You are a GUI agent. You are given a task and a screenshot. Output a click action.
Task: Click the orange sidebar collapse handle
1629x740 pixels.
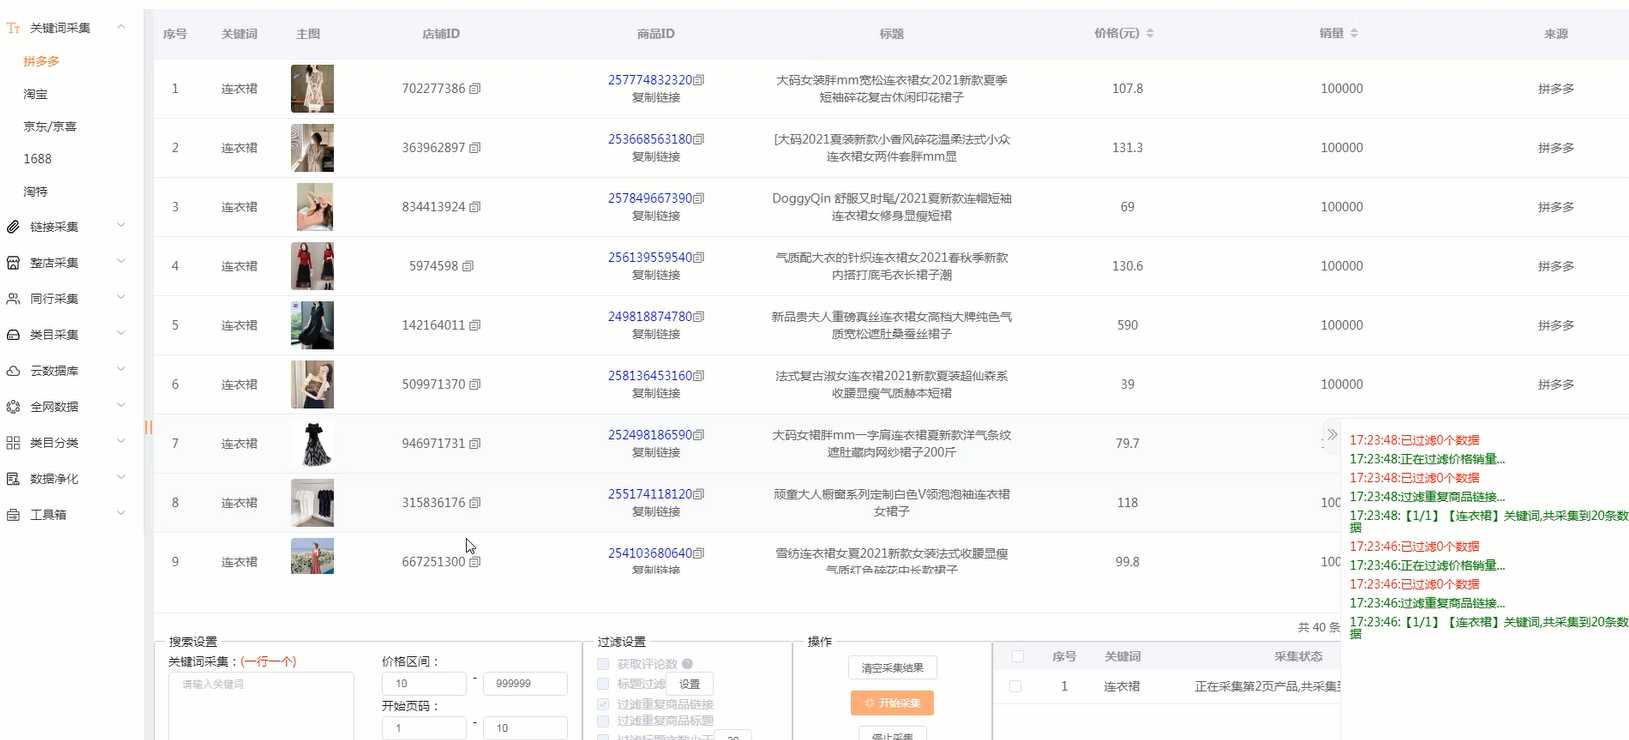pos(148,427)
